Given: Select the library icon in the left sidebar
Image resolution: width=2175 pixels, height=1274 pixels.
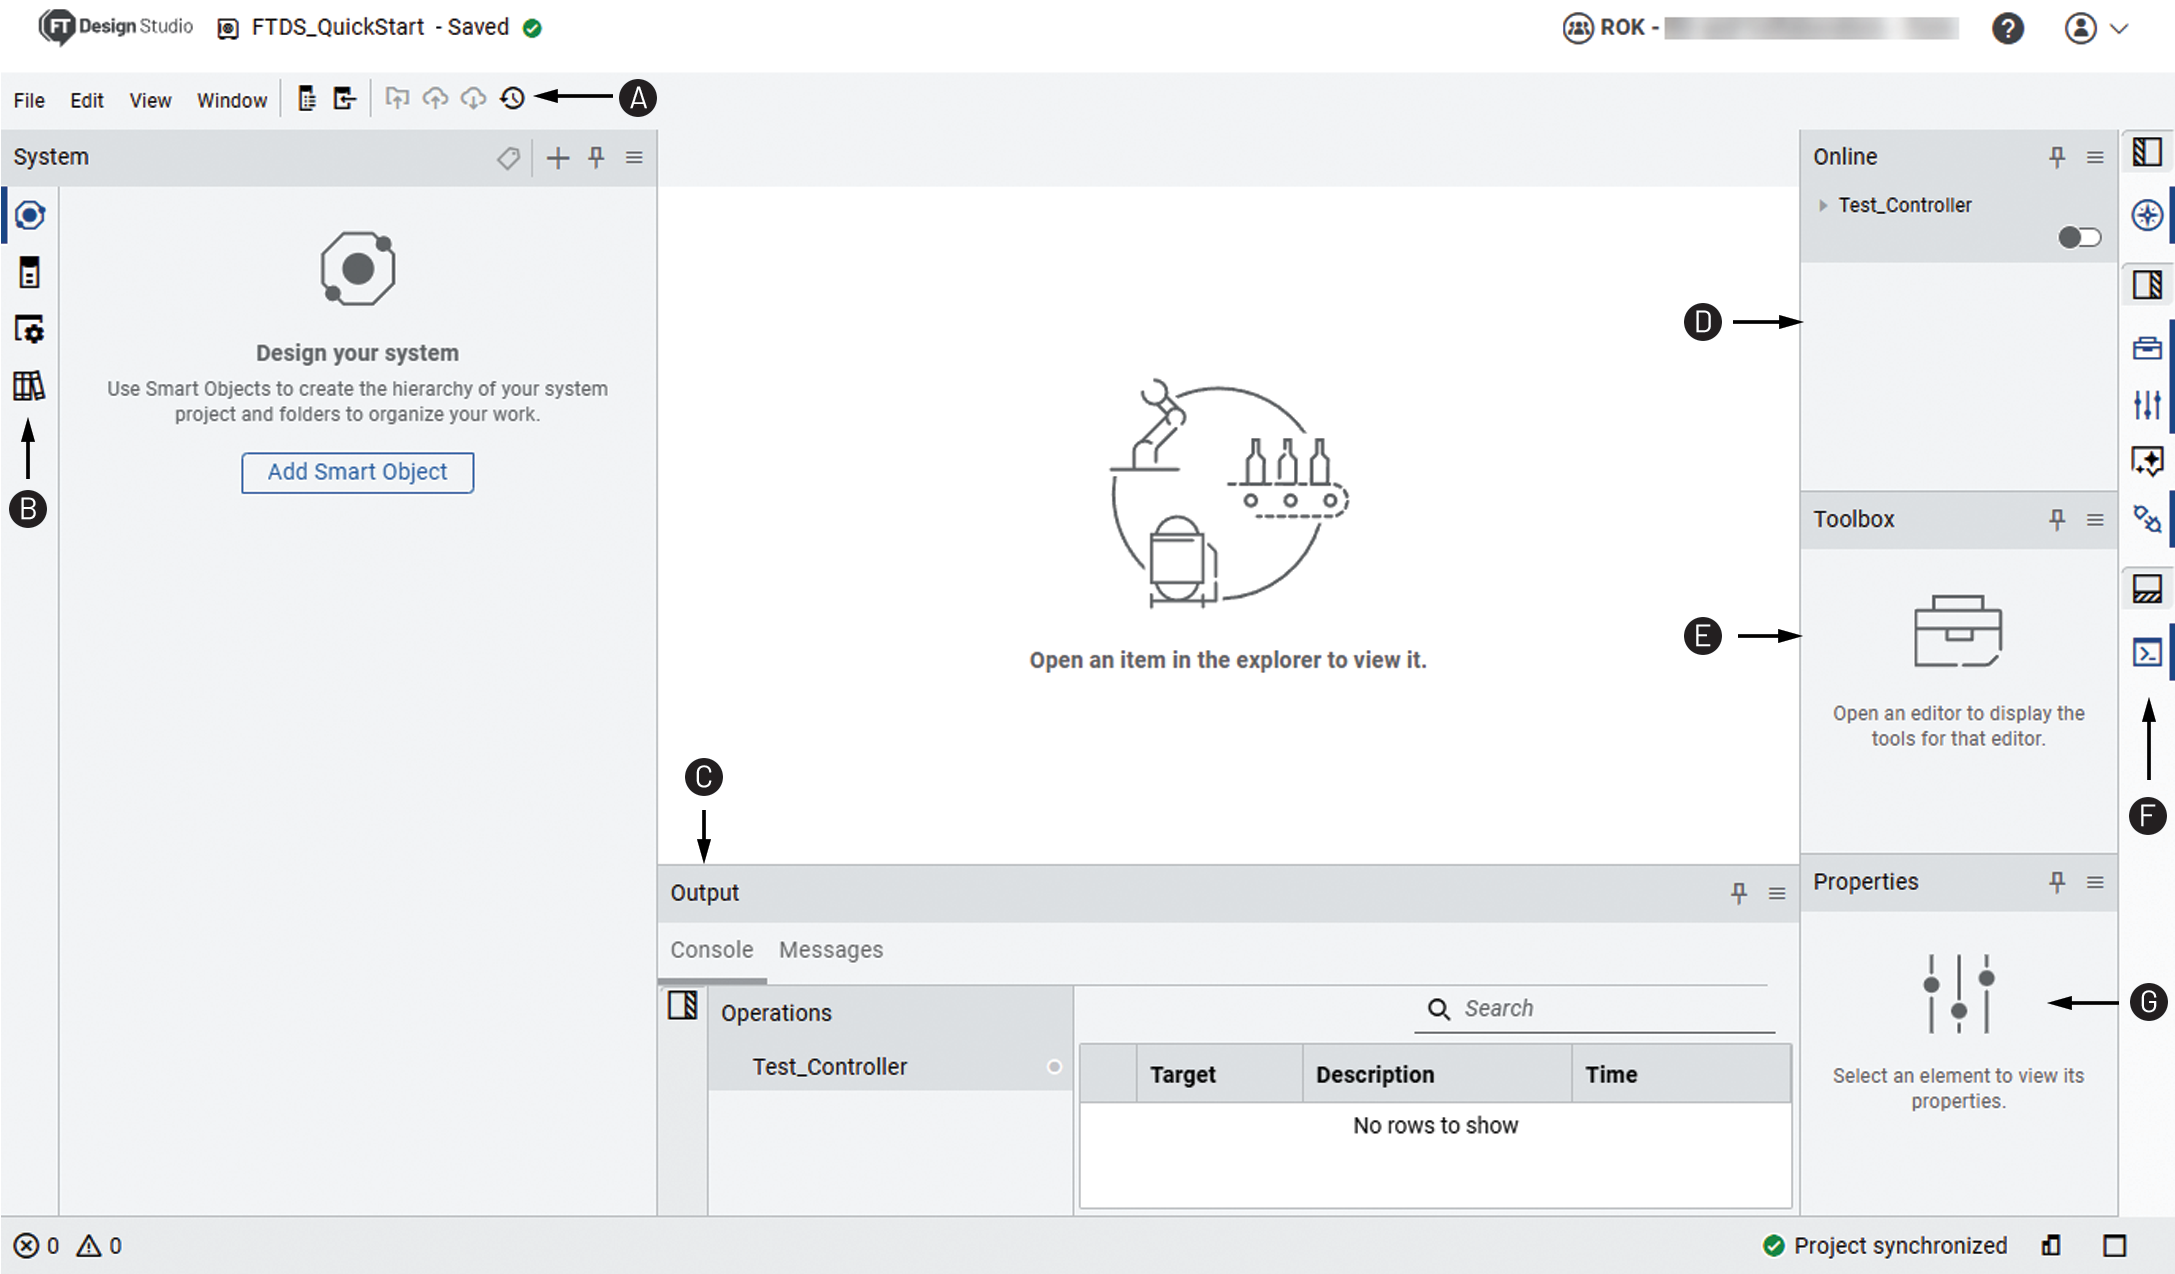Looking at the screenshot, I should [x=28, y=387].
